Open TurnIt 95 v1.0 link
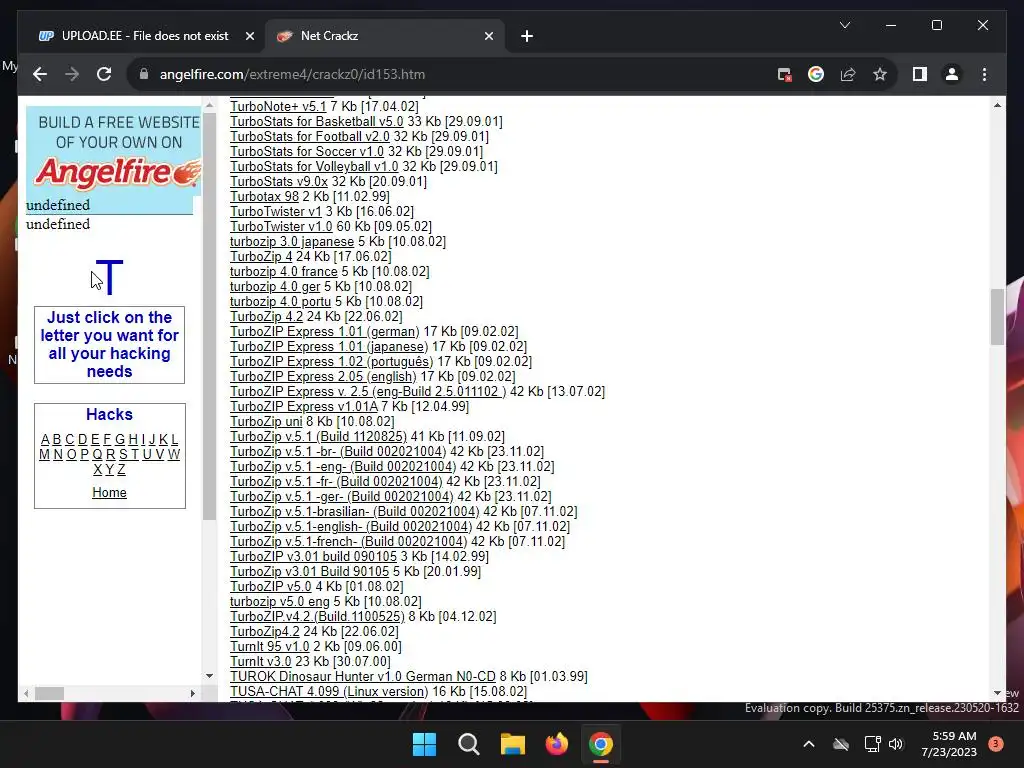The image size is (1024, 768). [270, 647]
